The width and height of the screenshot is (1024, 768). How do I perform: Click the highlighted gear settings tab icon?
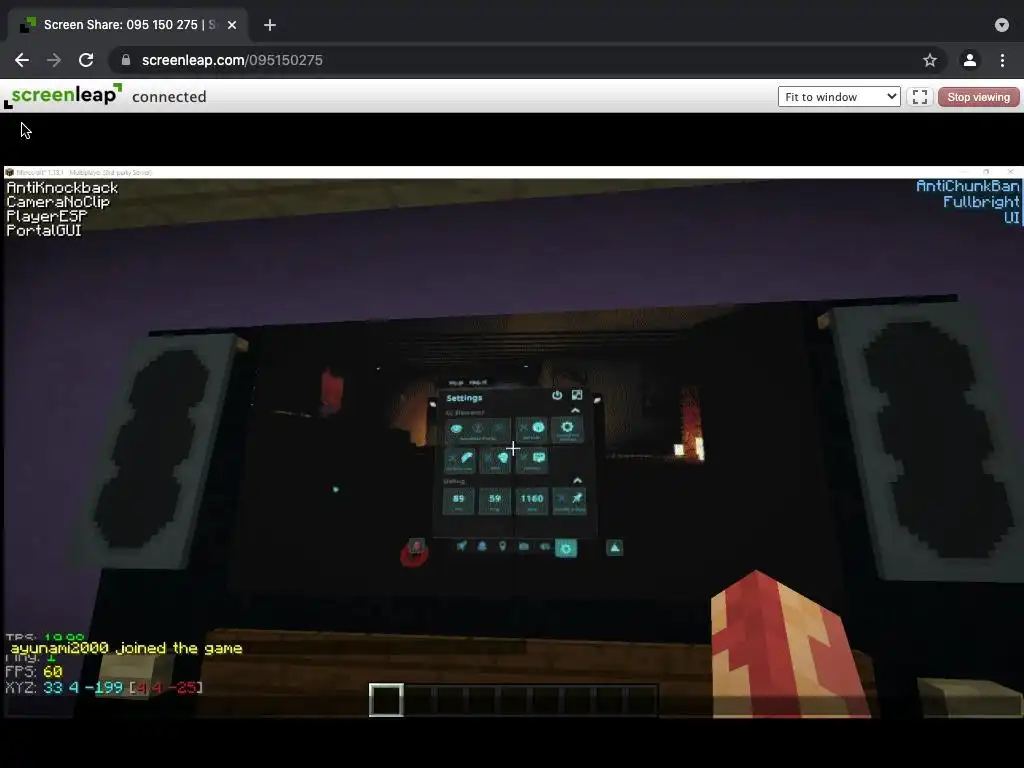[566, 548]
